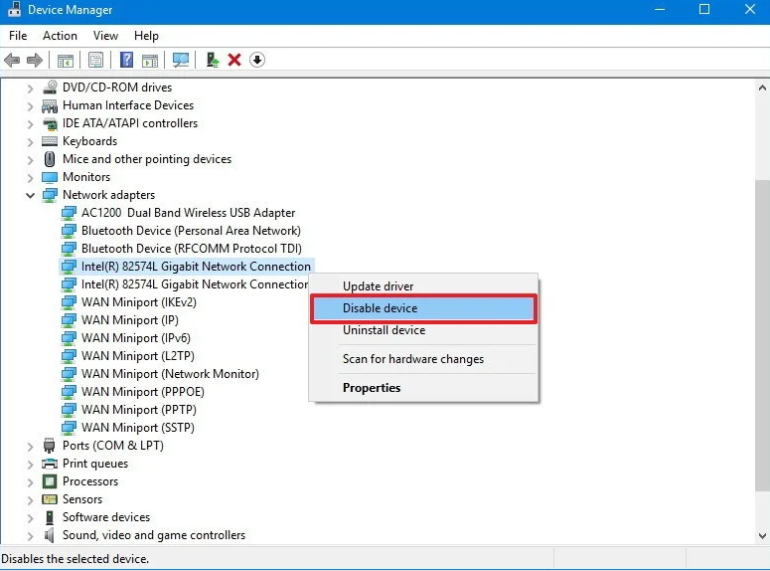This screenshot has height=571, width=770.
Task: Expand Software devices node chevron
Action: (x=30, y=518)
